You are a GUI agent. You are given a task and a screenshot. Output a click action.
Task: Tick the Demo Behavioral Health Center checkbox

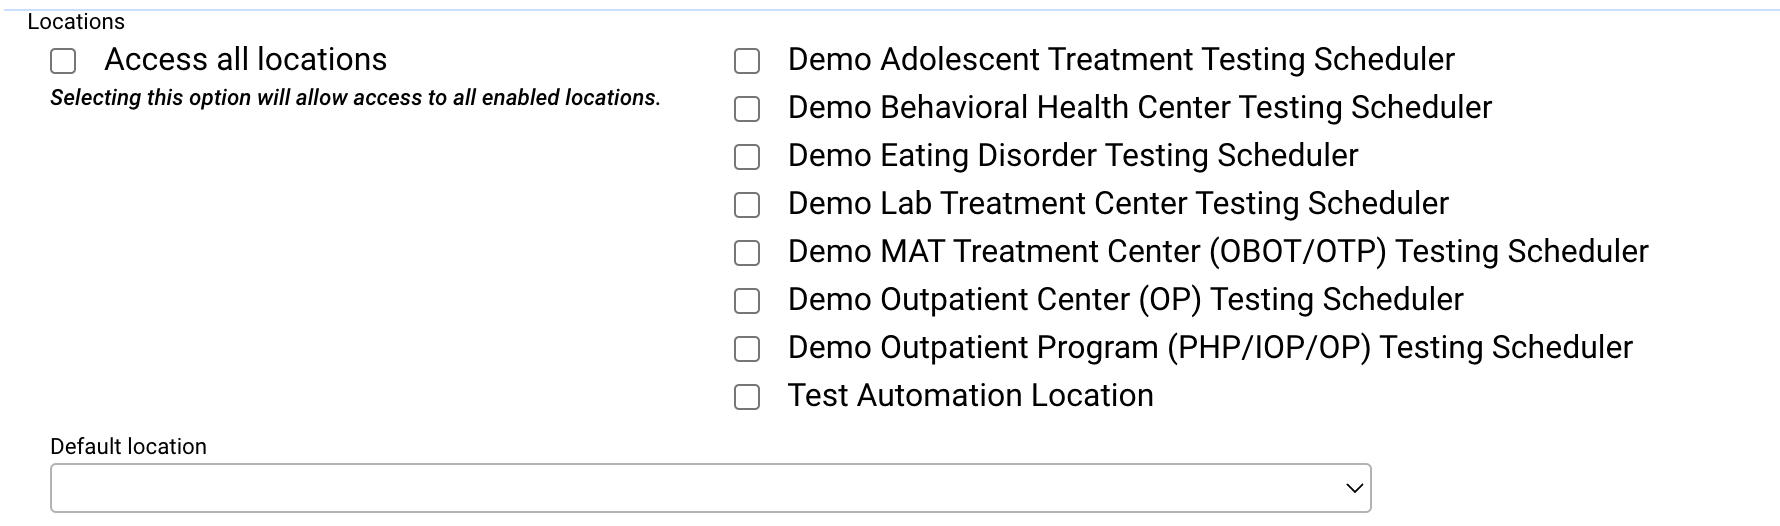[747, 109]
